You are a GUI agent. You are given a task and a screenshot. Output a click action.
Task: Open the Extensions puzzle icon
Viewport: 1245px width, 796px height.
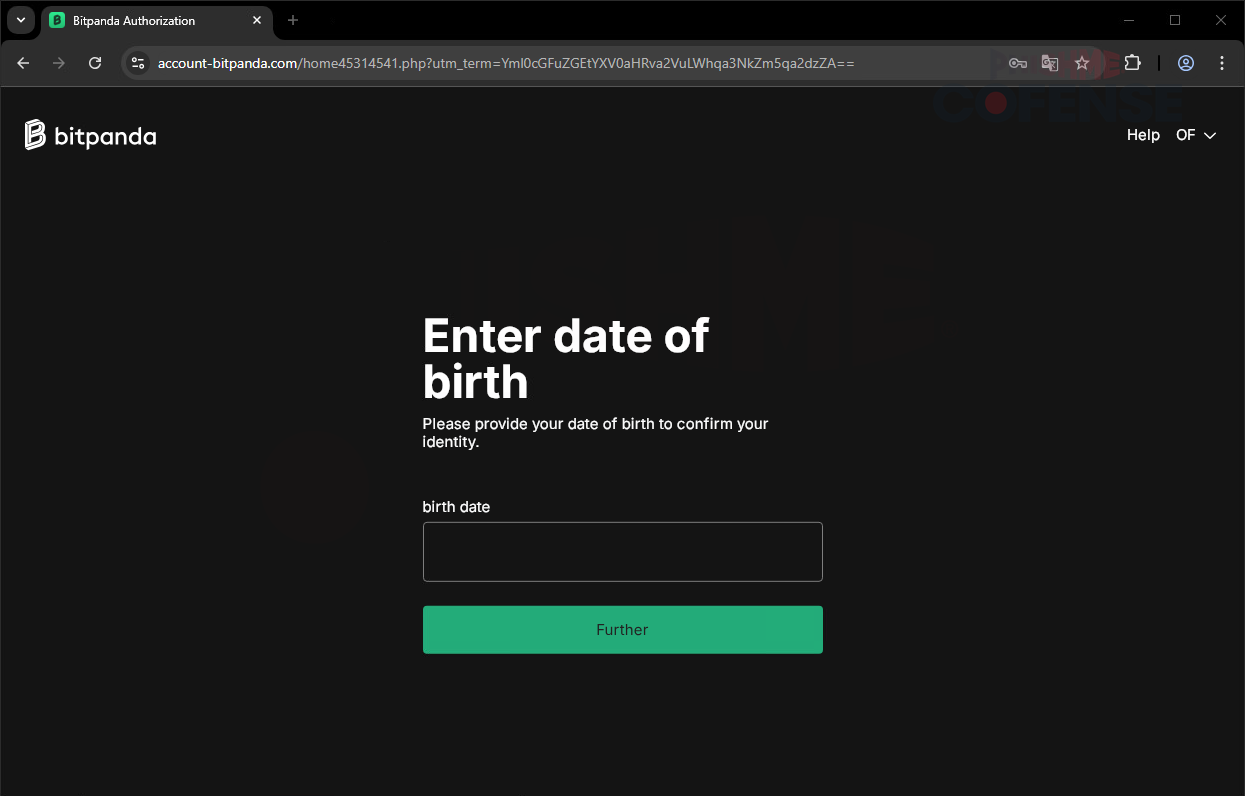point(1132,63)
